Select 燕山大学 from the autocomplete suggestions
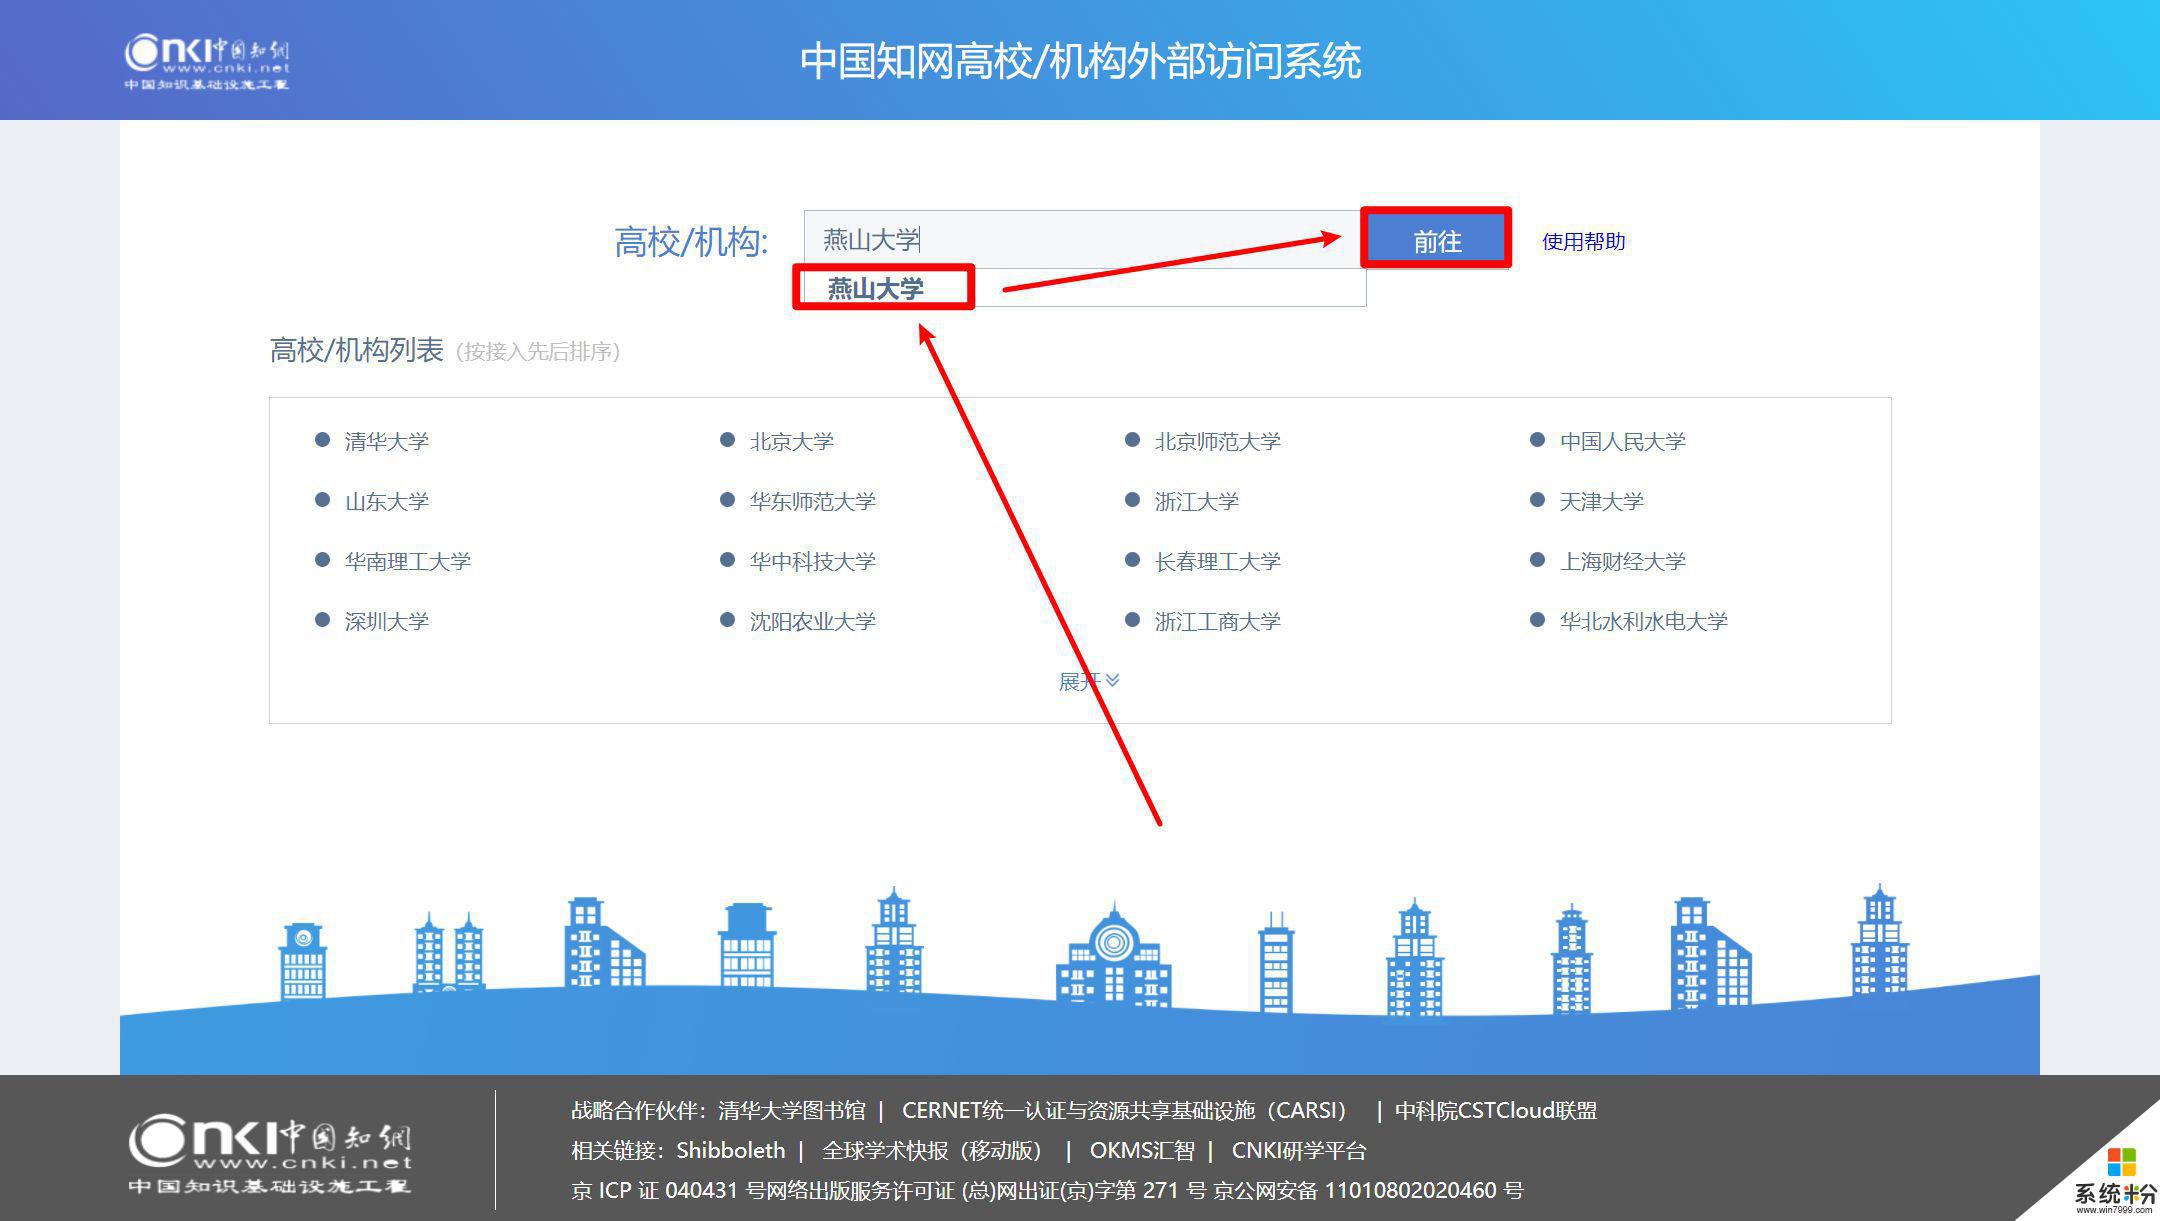This screenshot has width=2160, height=1221. 875,288
